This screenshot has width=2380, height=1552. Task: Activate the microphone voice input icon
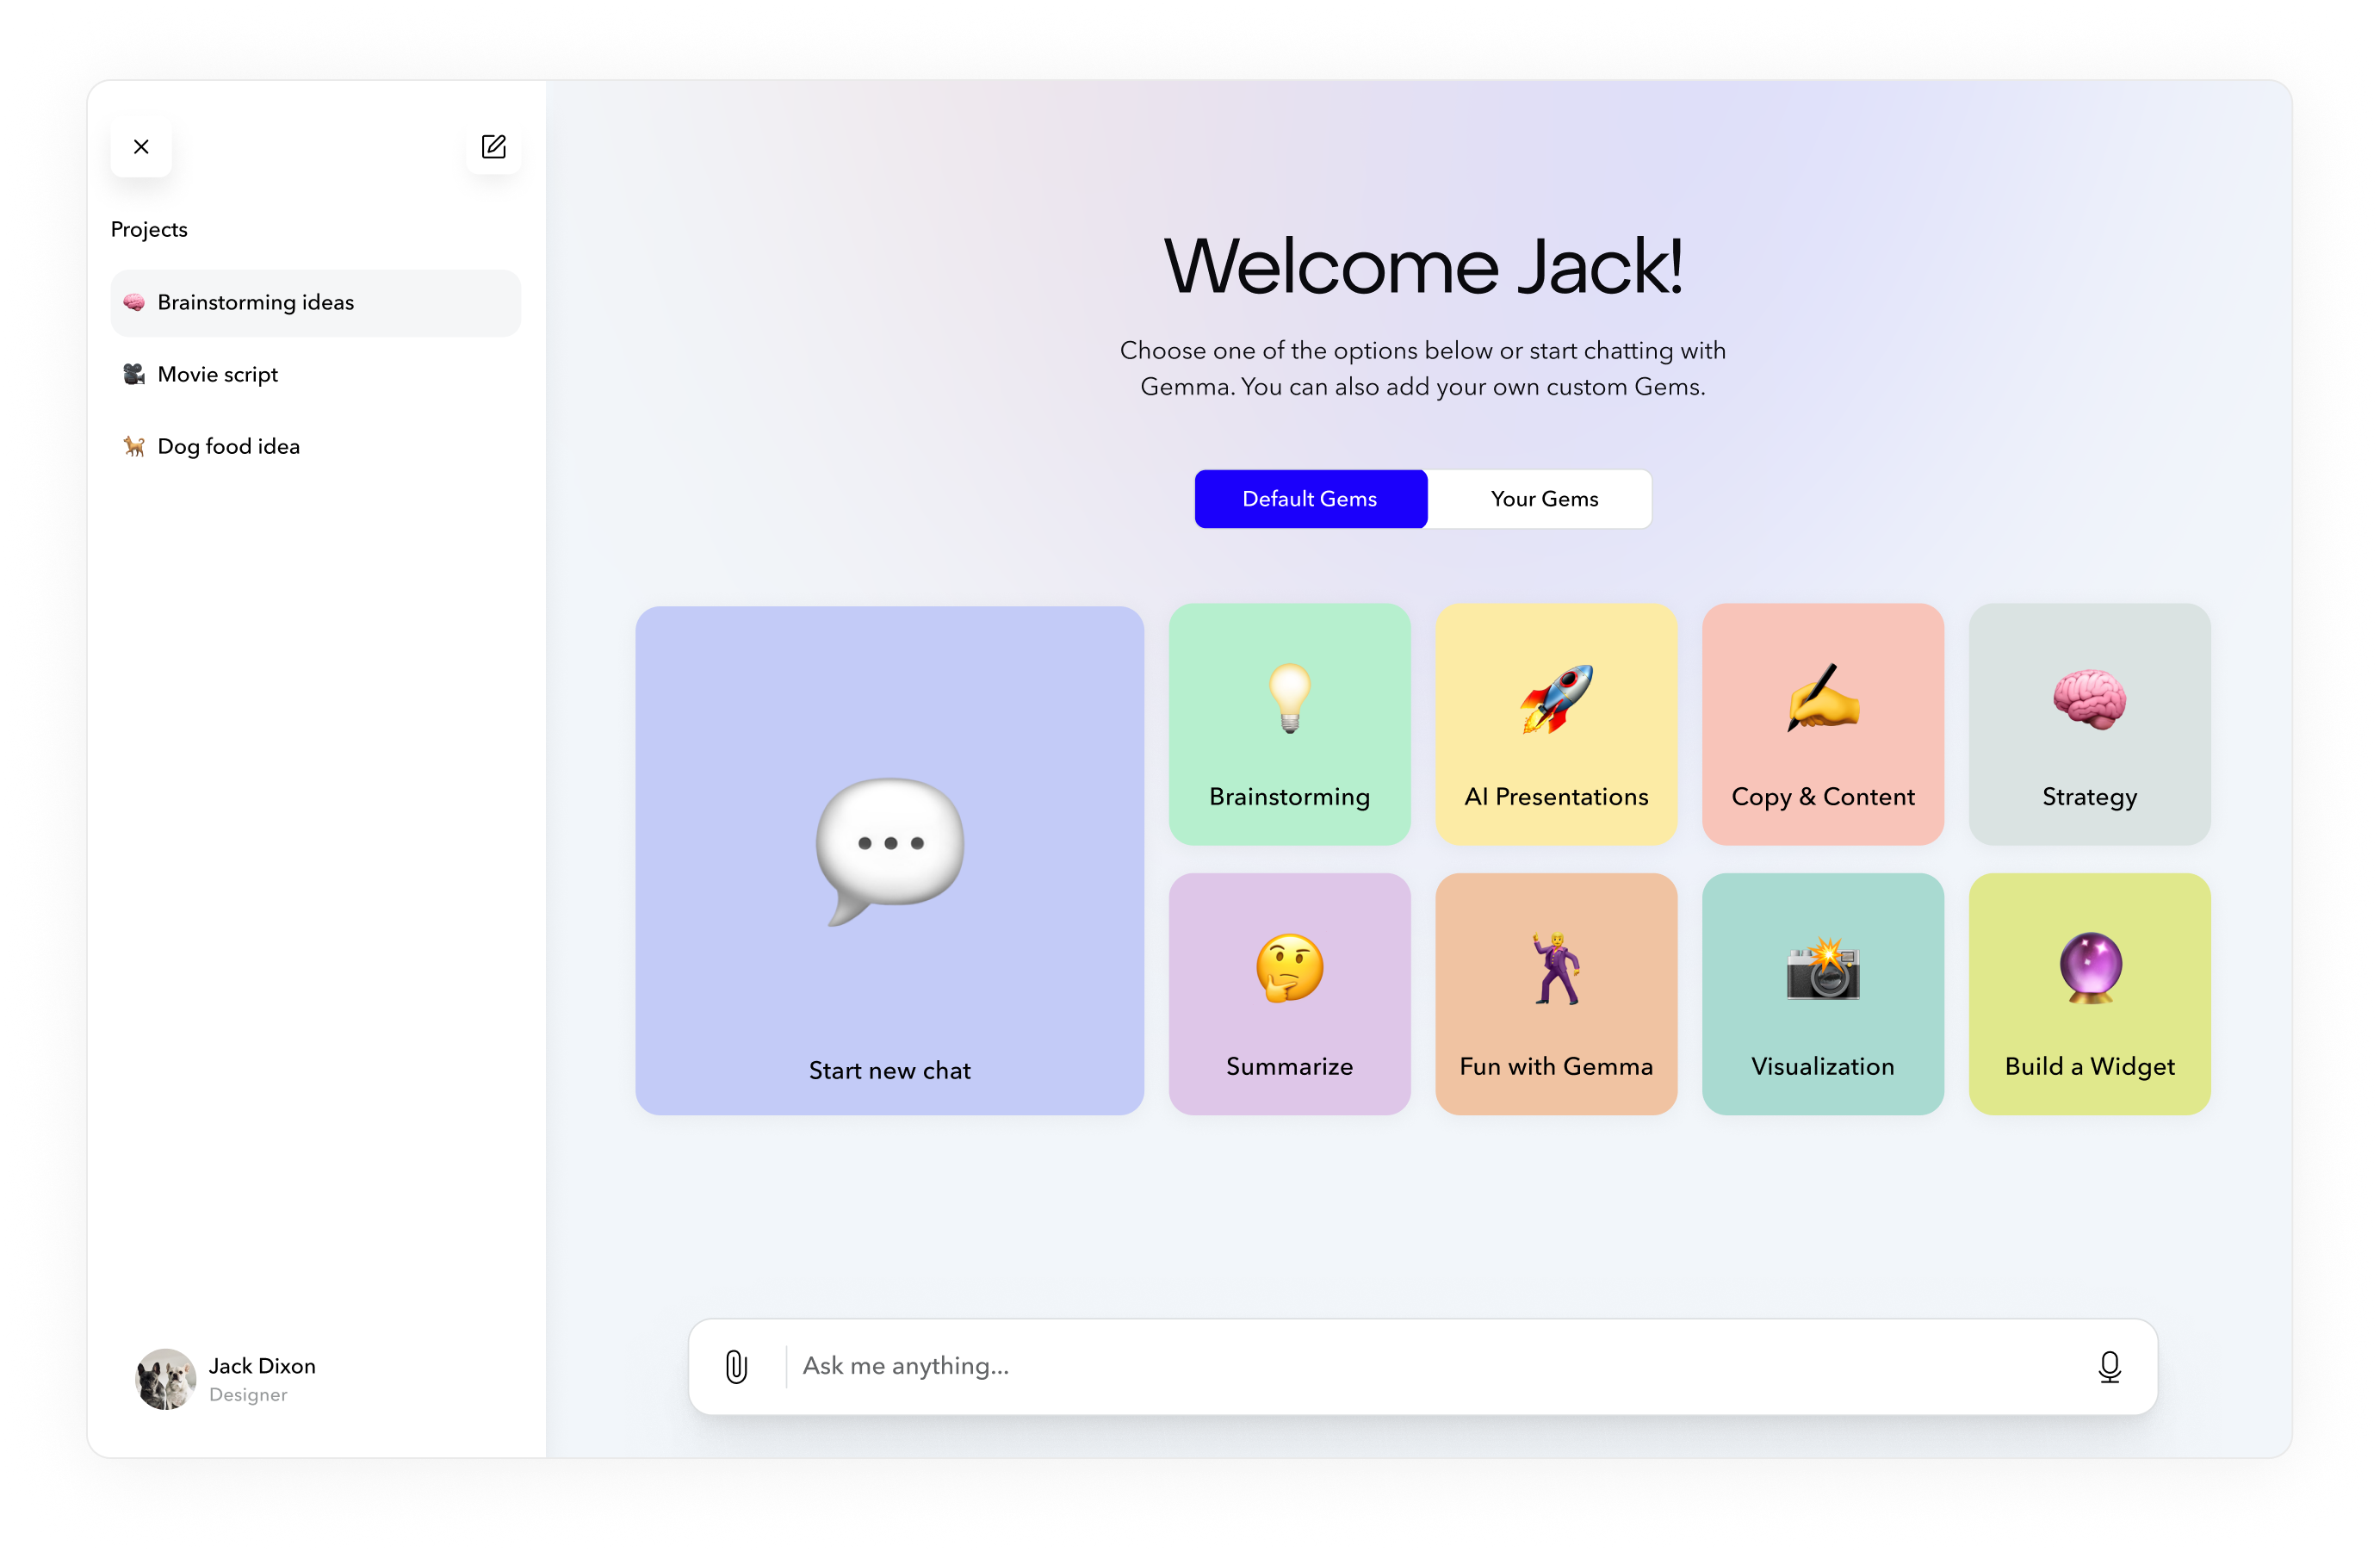pos(2109,1366)
